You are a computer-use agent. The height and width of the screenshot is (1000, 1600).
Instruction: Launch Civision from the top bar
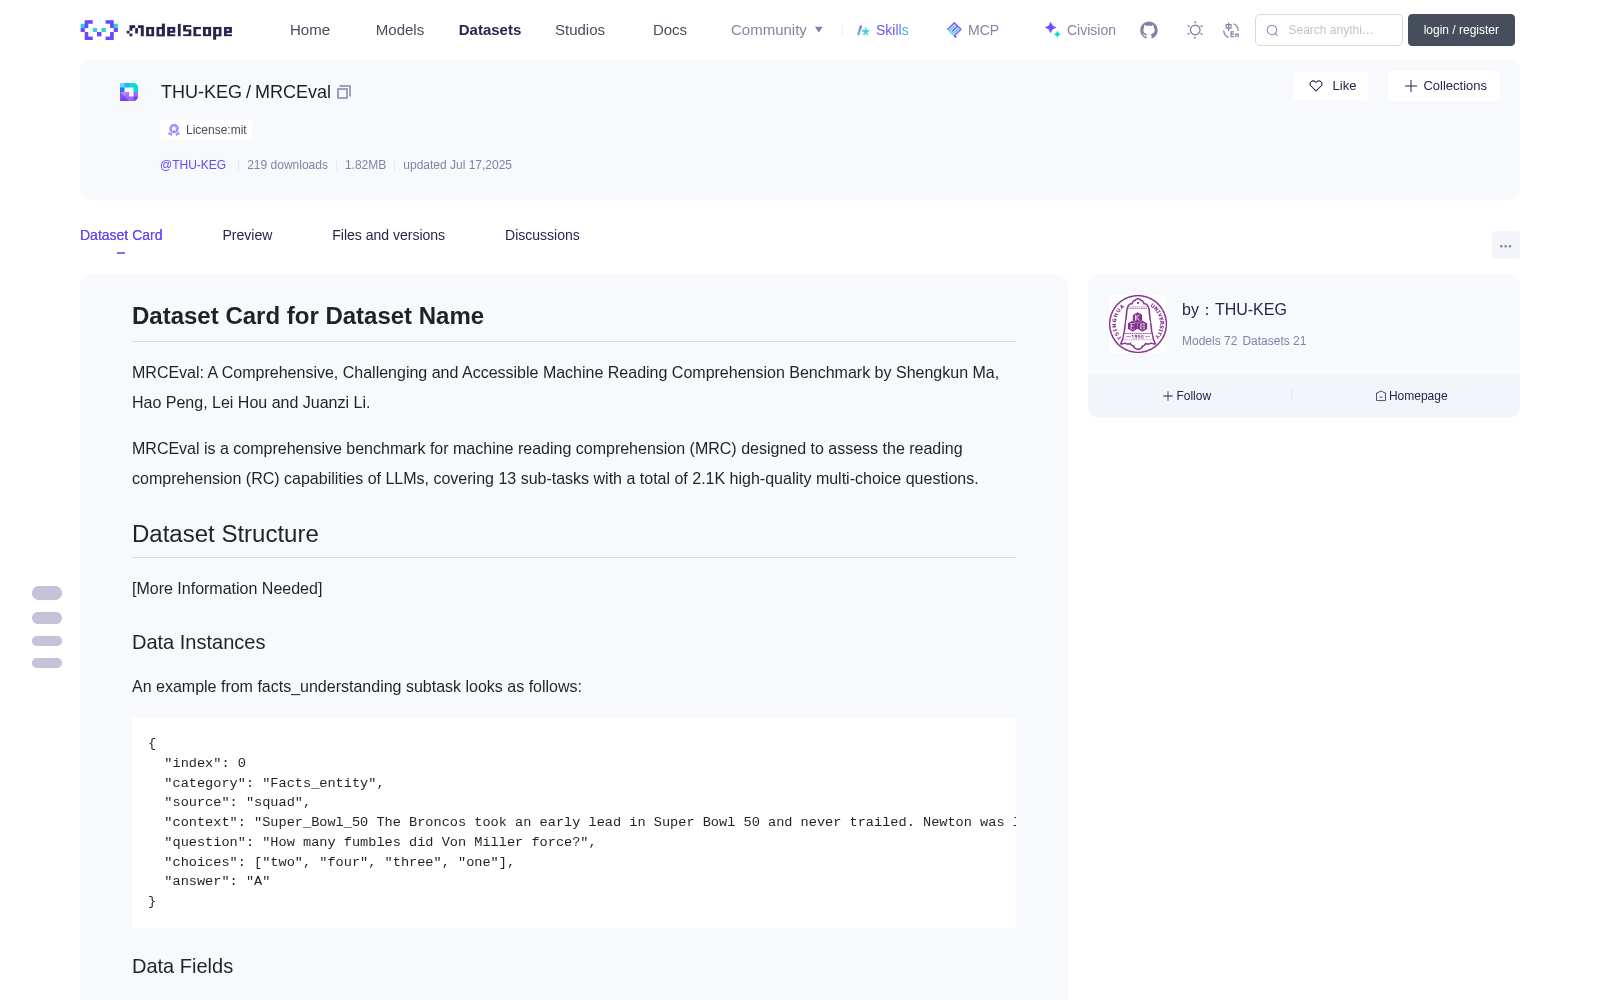tap(1080, 30)
